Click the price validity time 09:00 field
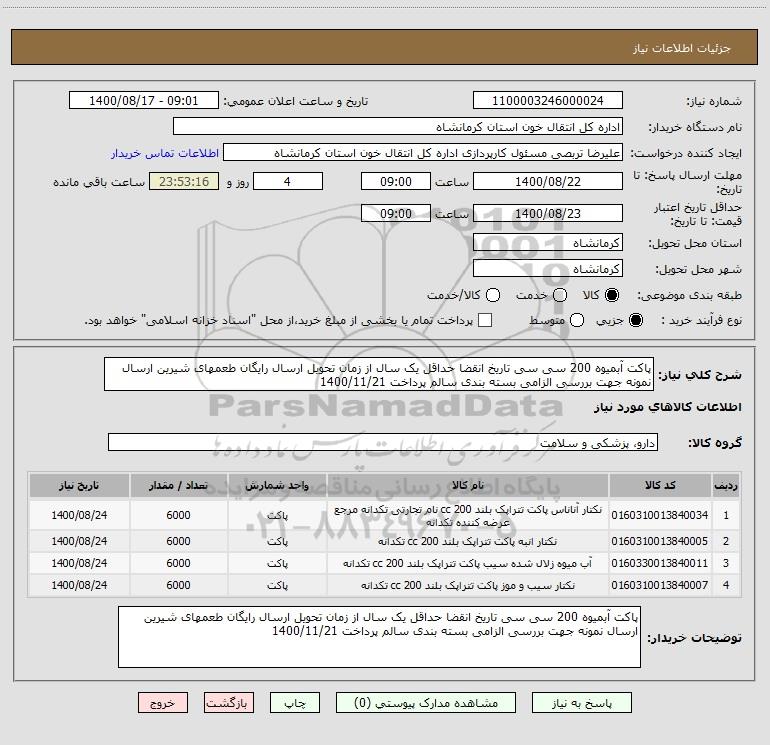The image size is (770, 745). (396, 213)
